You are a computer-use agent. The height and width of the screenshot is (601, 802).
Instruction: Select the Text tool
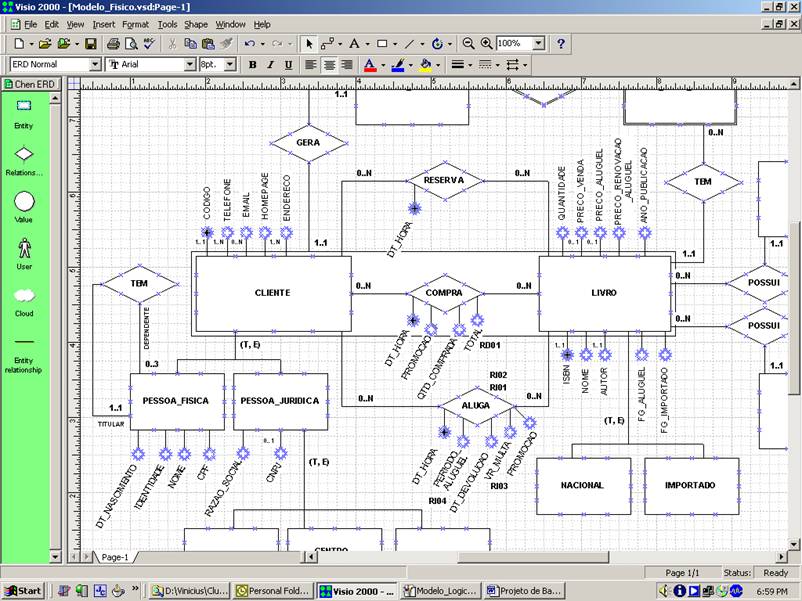tap(354, 44)
